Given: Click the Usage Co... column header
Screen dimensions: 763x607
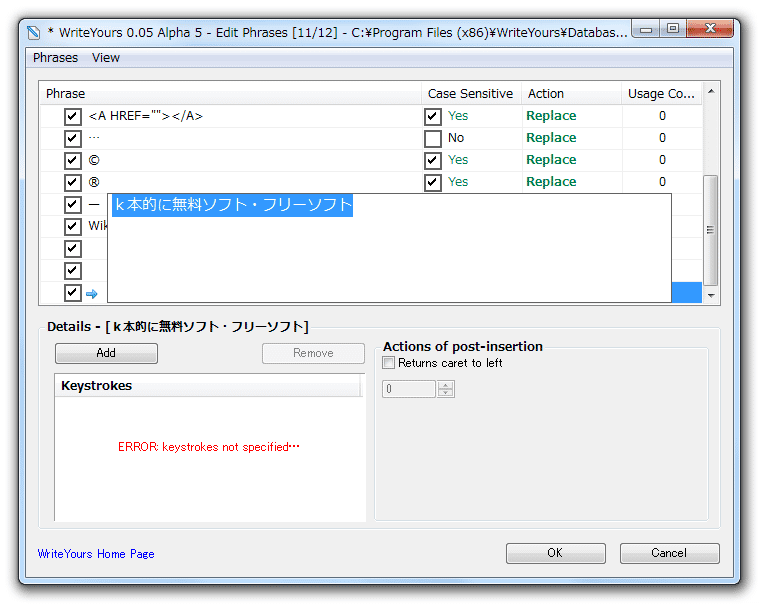Looking at the screenshot, I should 661,93.
